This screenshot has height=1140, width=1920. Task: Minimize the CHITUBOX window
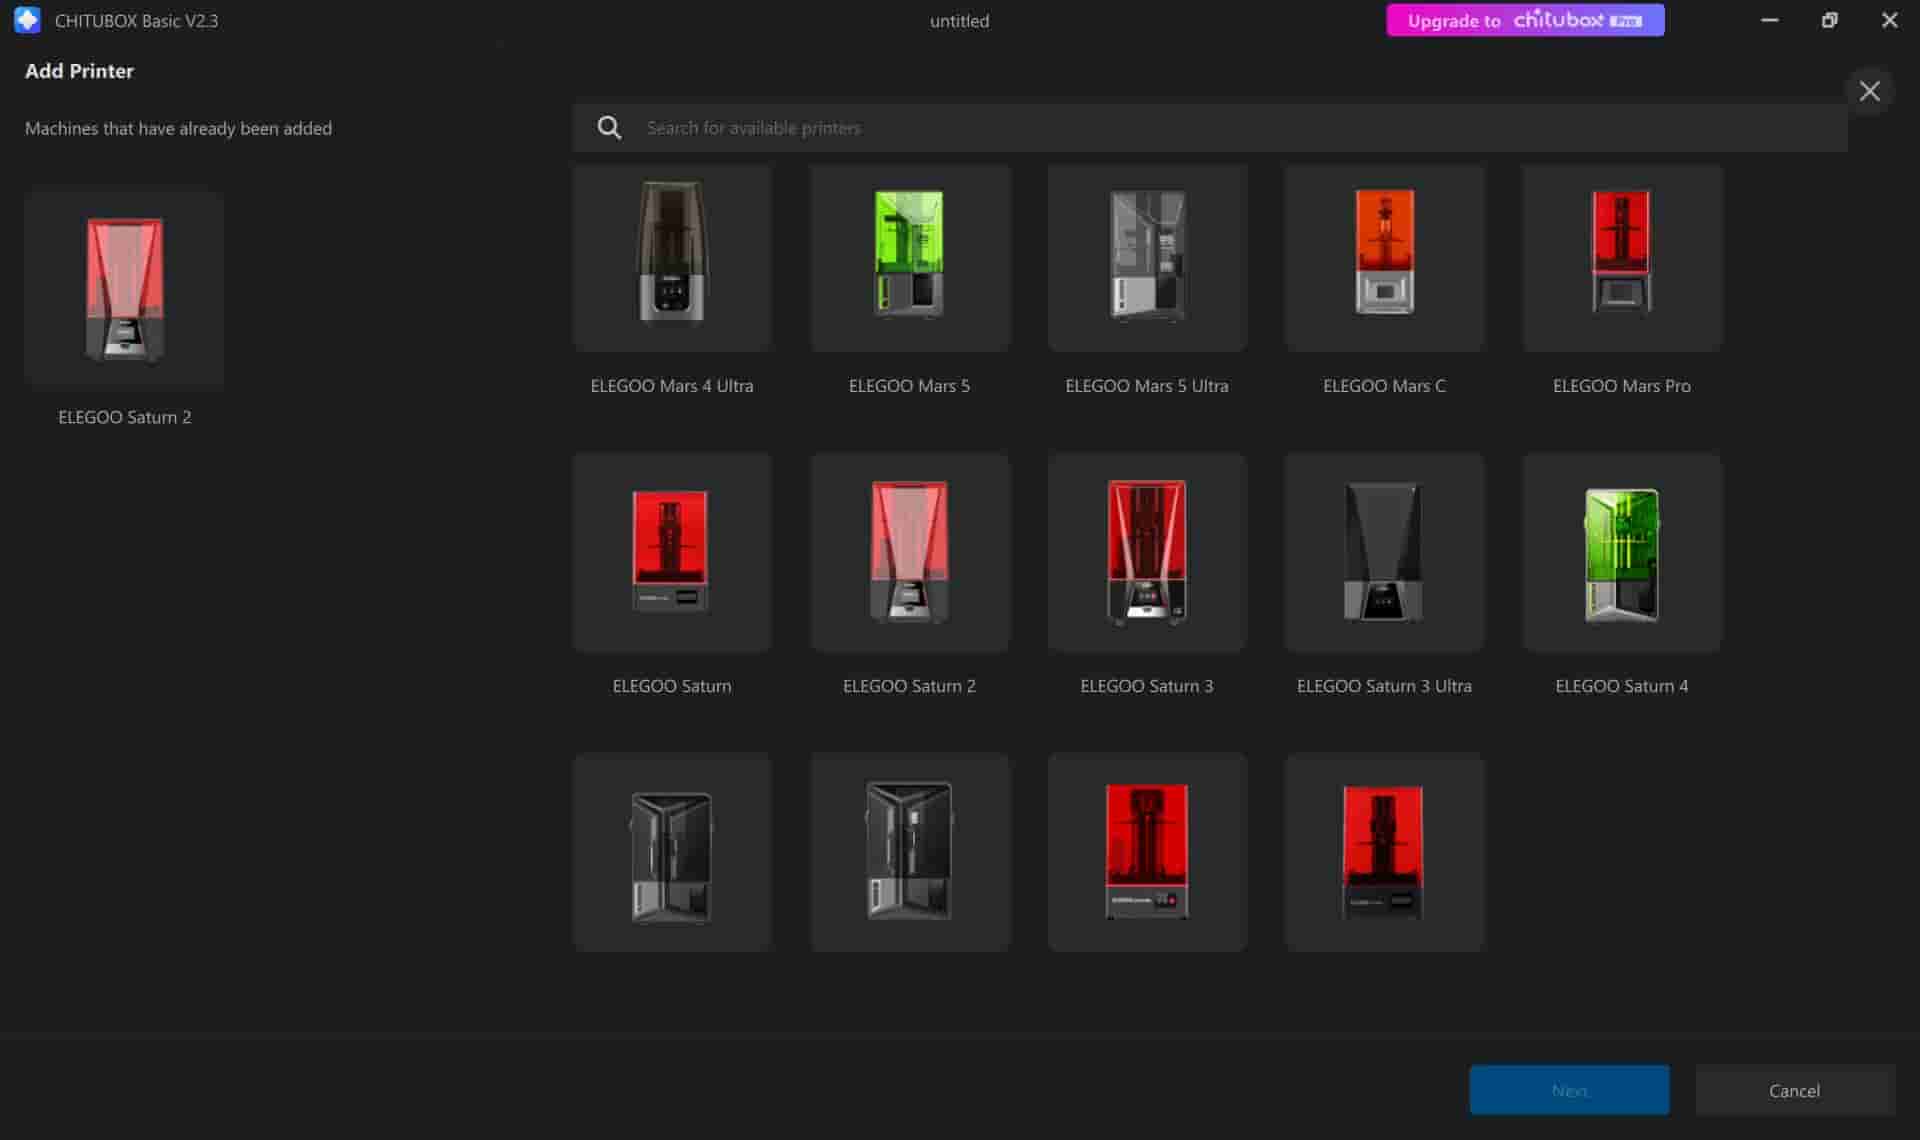1769,20
